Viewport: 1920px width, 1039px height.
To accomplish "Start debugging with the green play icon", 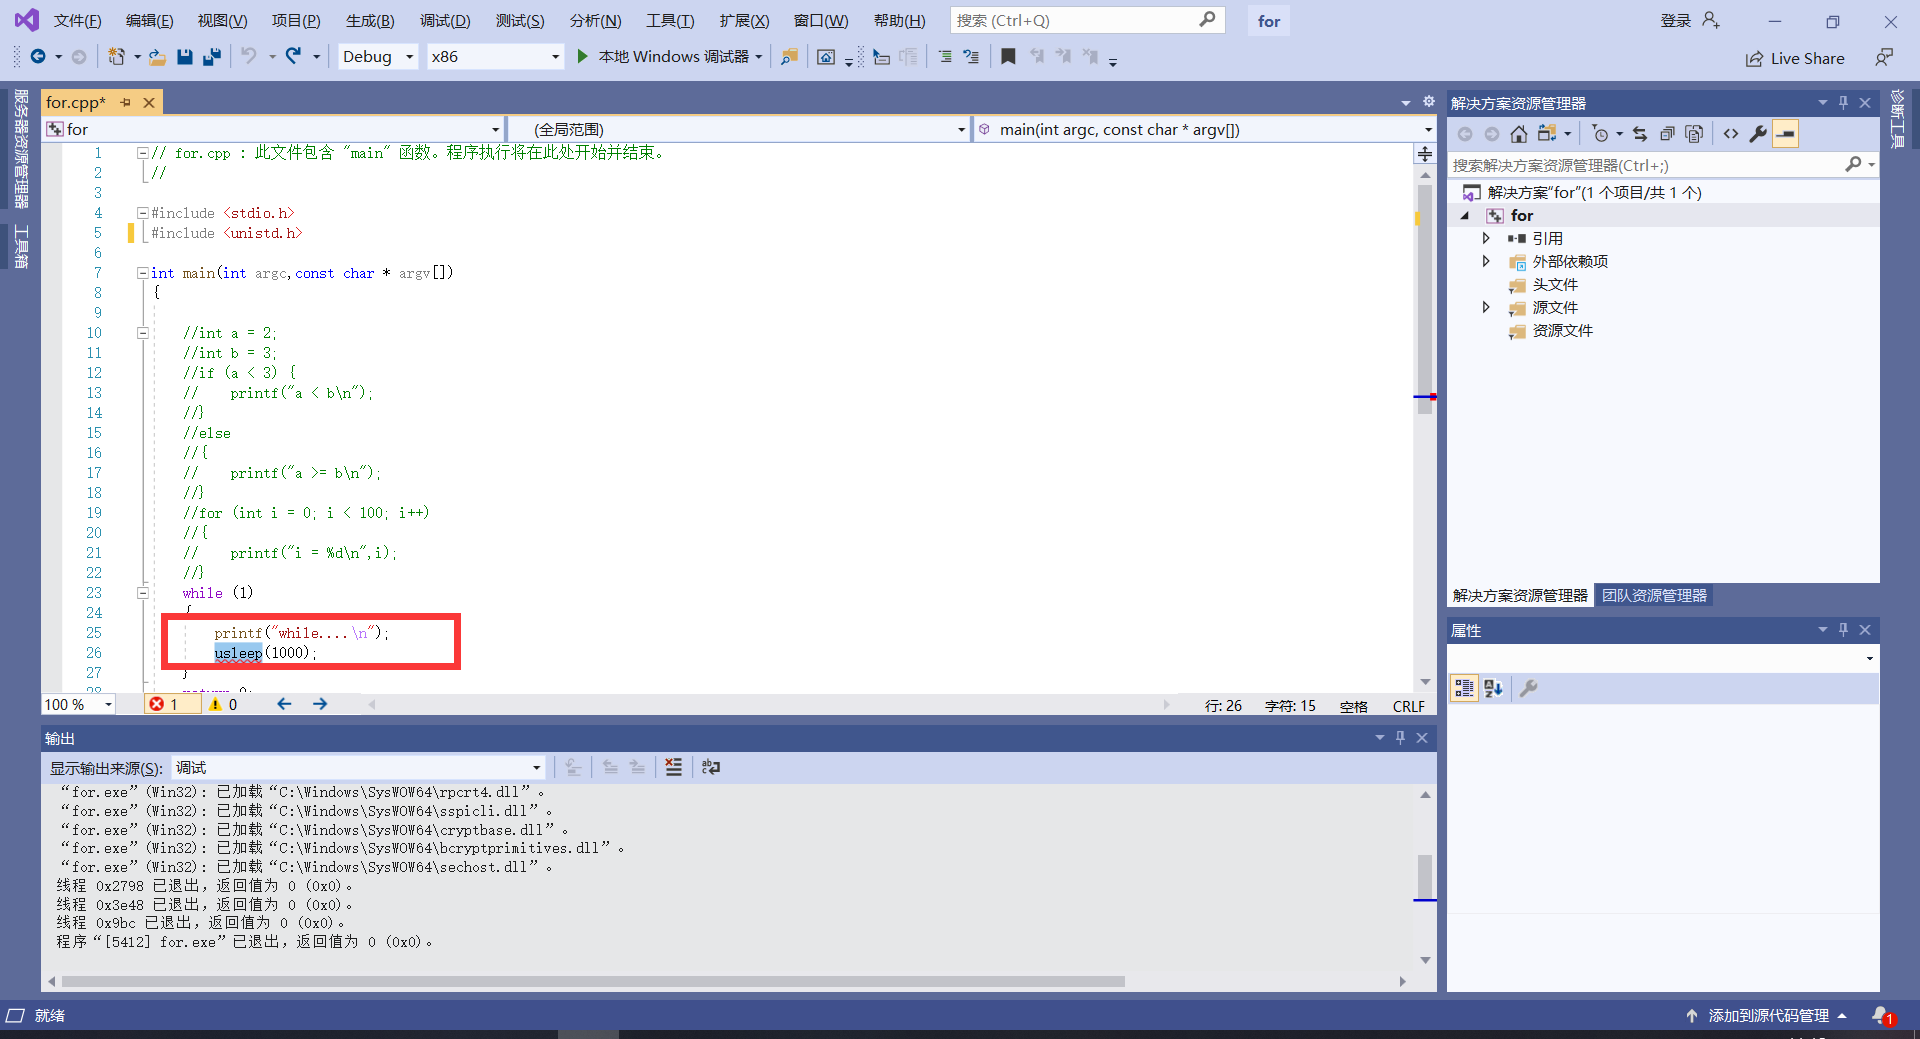I will click(x=582, y=57).
